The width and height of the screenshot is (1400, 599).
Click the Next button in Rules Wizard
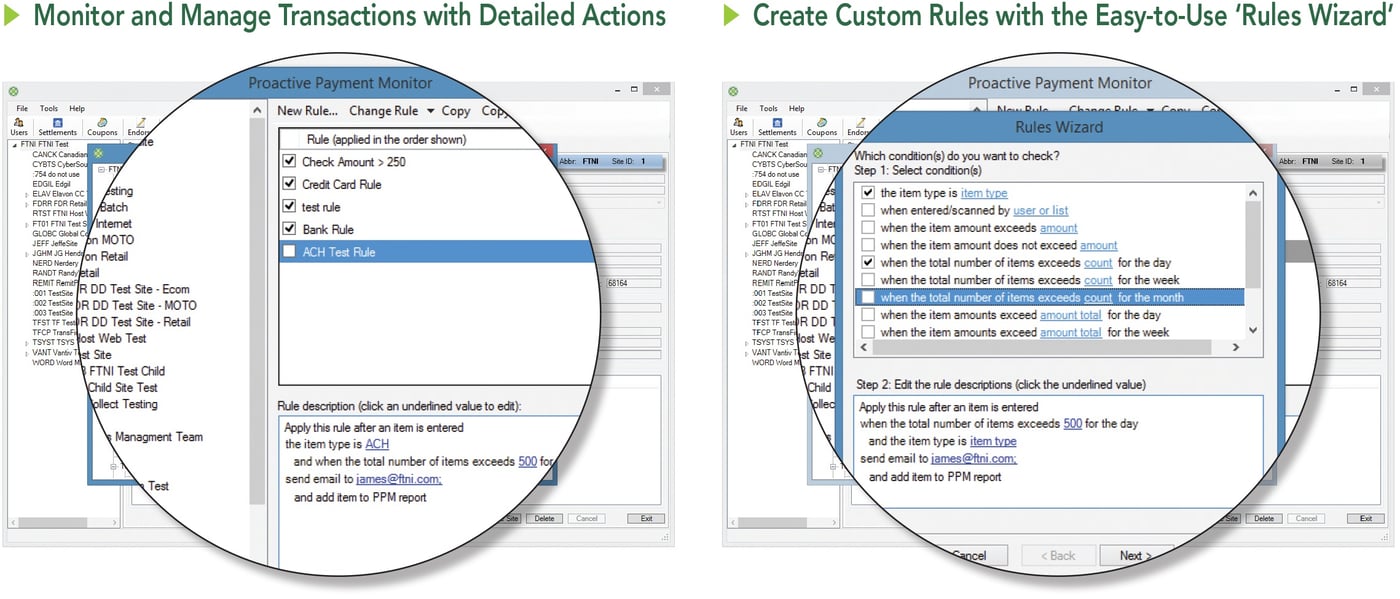coord(1135,556)
